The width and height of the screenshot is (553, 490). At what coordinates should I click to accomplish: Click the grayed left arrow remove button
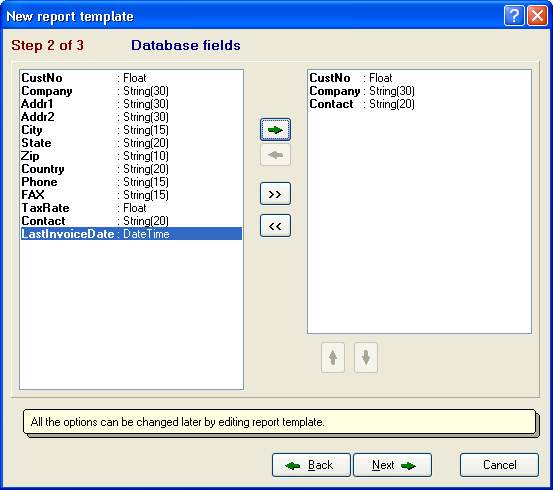(x=275, y=155)
